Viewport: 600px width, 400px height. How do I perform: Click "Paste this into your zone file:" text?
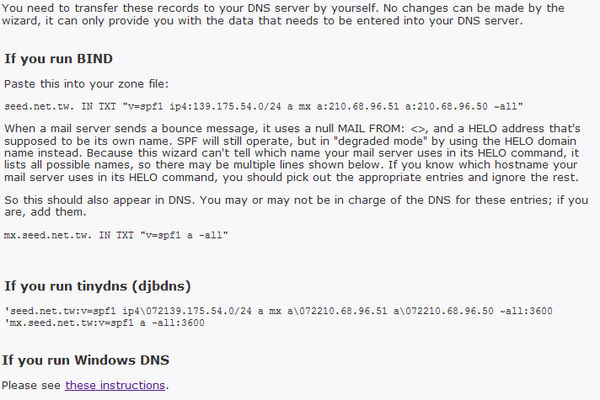click(86, 84)
